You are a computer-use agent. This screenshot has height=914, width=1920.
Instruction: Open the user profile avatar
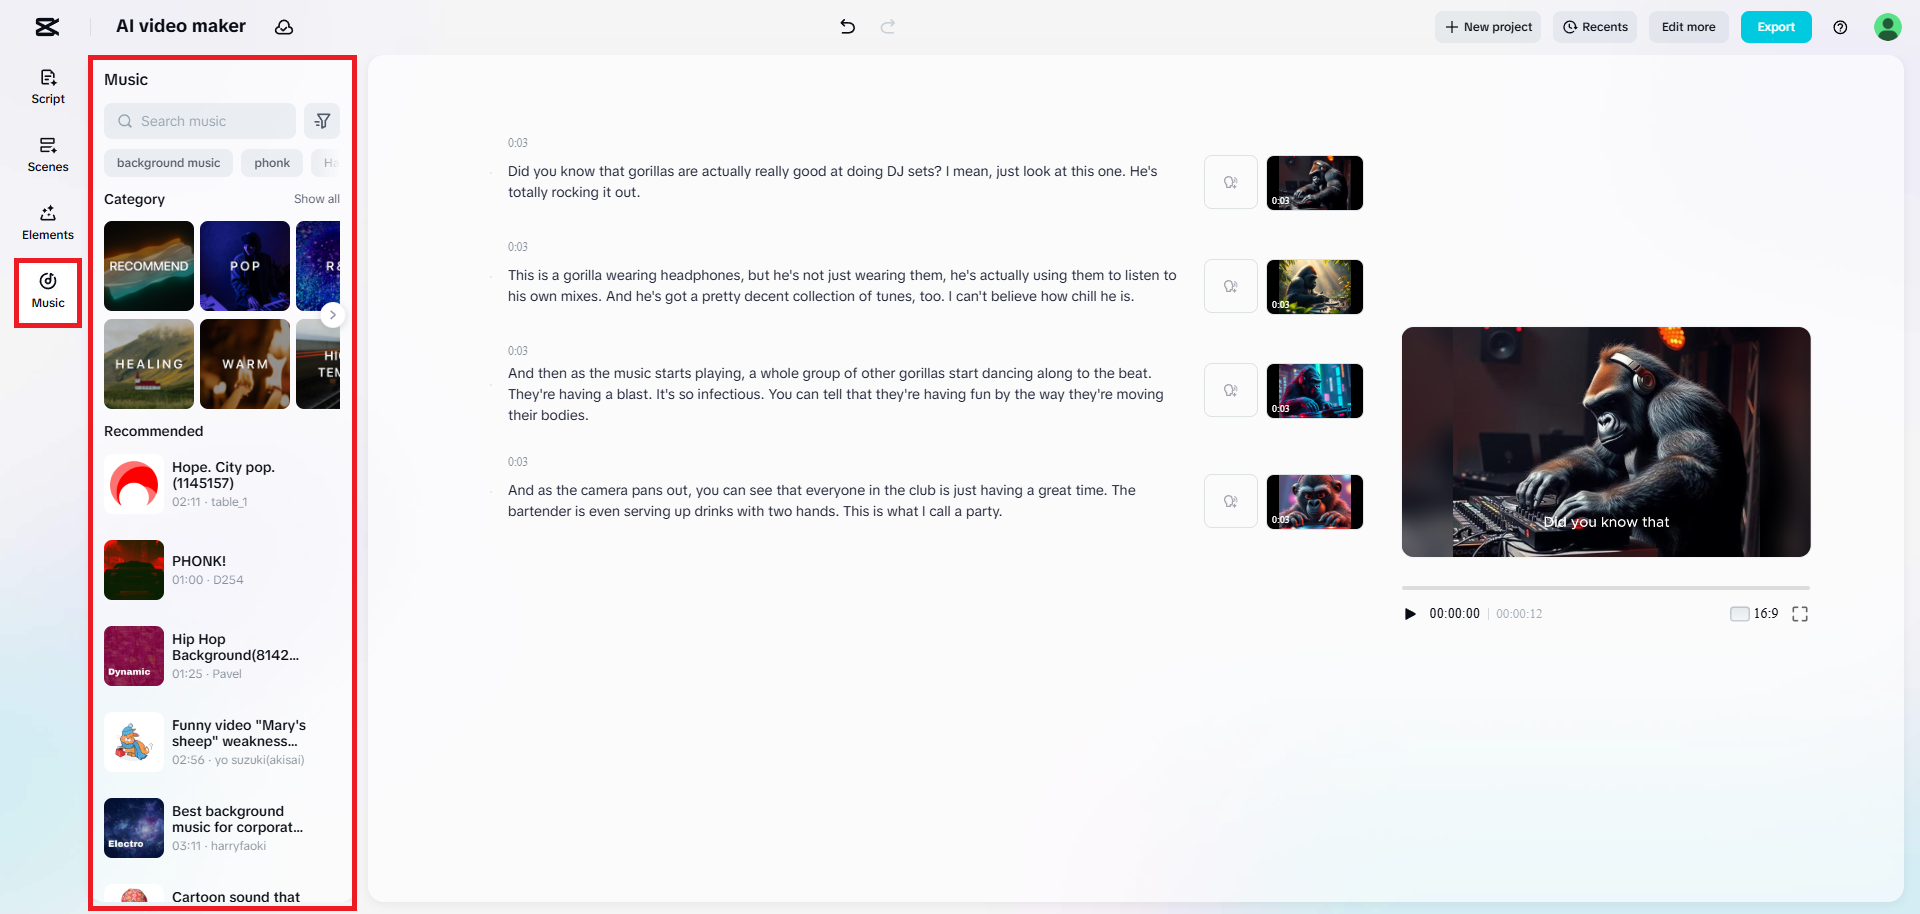pyautogui.click(x=1887, y=27)
